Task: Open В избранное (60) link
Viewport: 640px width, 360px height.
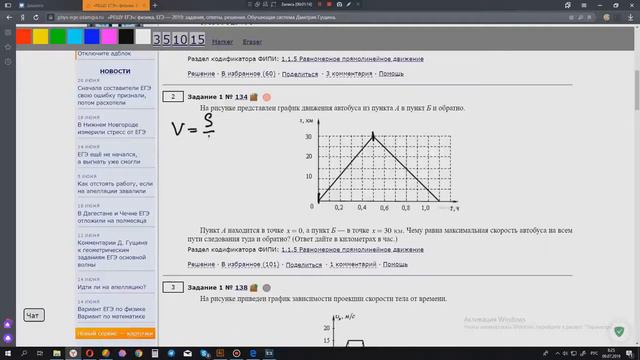Action: [249, 74]
